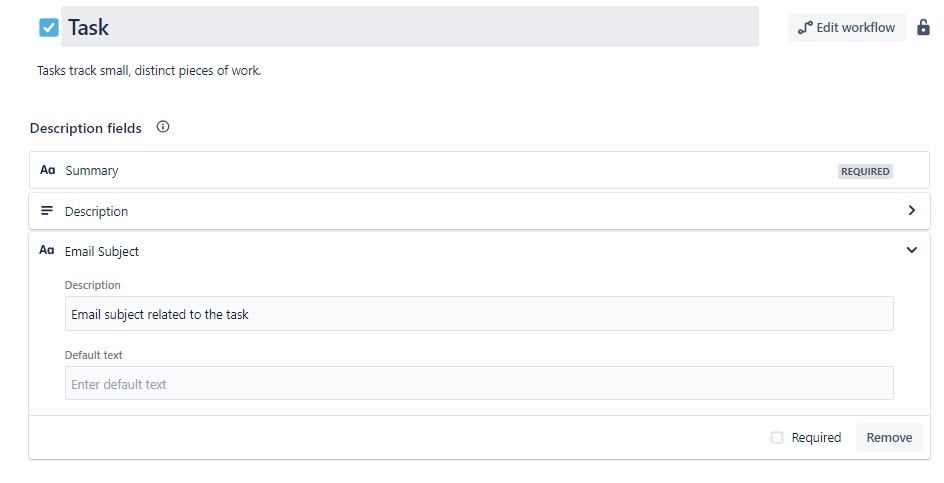
Task: Click the field description input box
Action: coord(479,313)
